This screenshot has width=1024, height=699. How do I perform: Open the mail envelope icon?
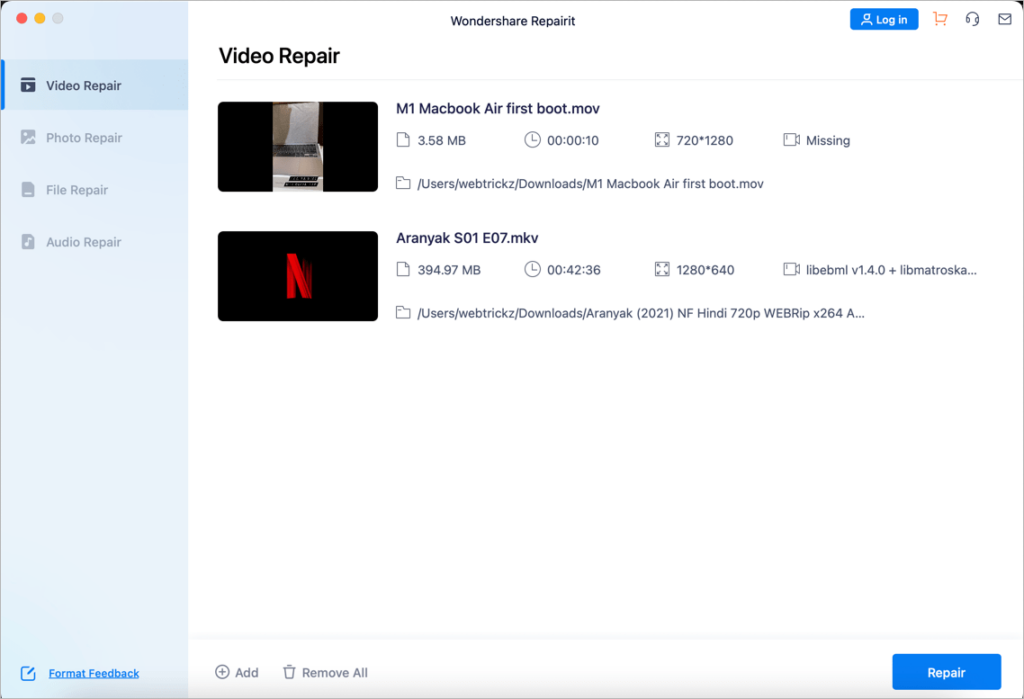pyautogui.click(x=1004, y=18)
